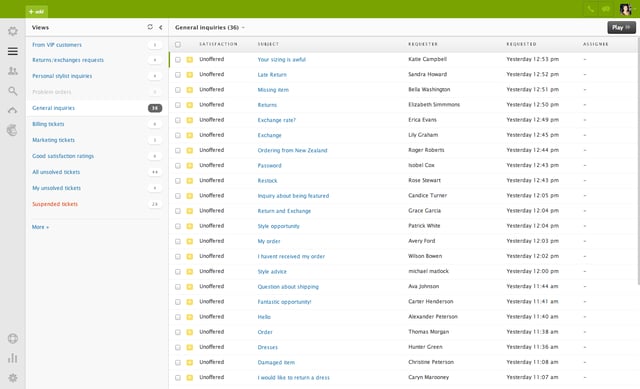
Task: Select the 'All unsolved tickets' view
Action: [x=56, y=172]
